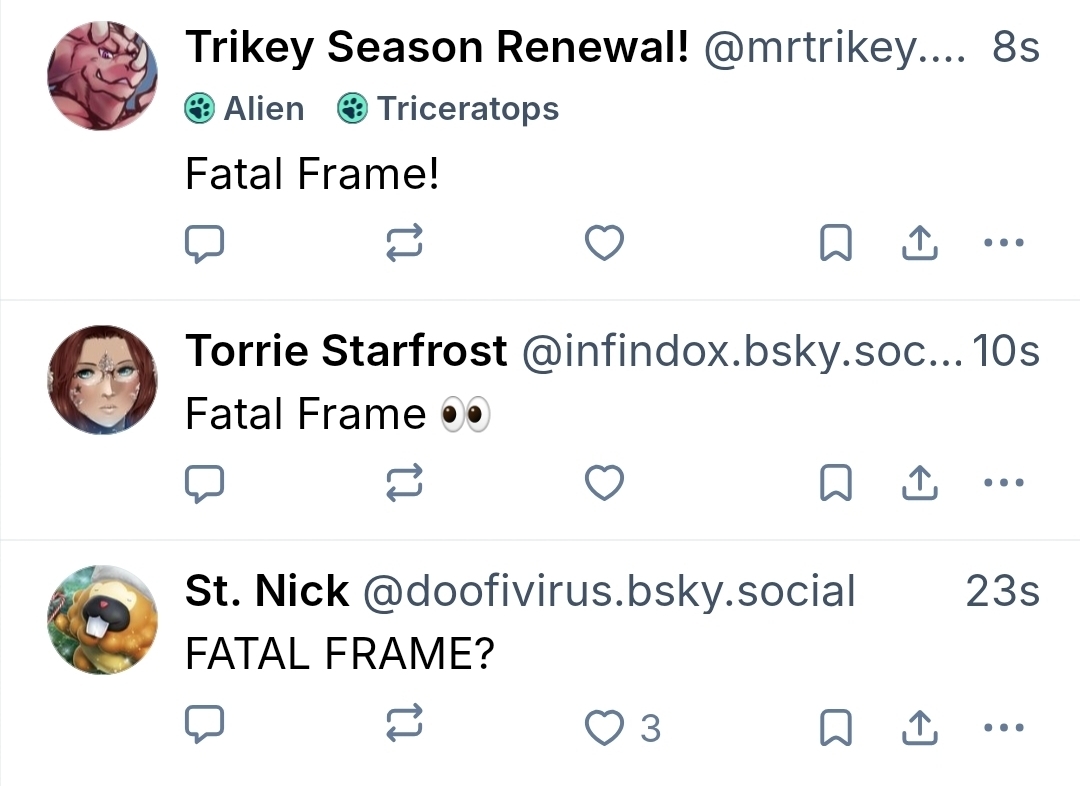Viewport: 1080px width, 786px height.
Task: Open more options on St. Nick's post
Action: pos(1004,727)
